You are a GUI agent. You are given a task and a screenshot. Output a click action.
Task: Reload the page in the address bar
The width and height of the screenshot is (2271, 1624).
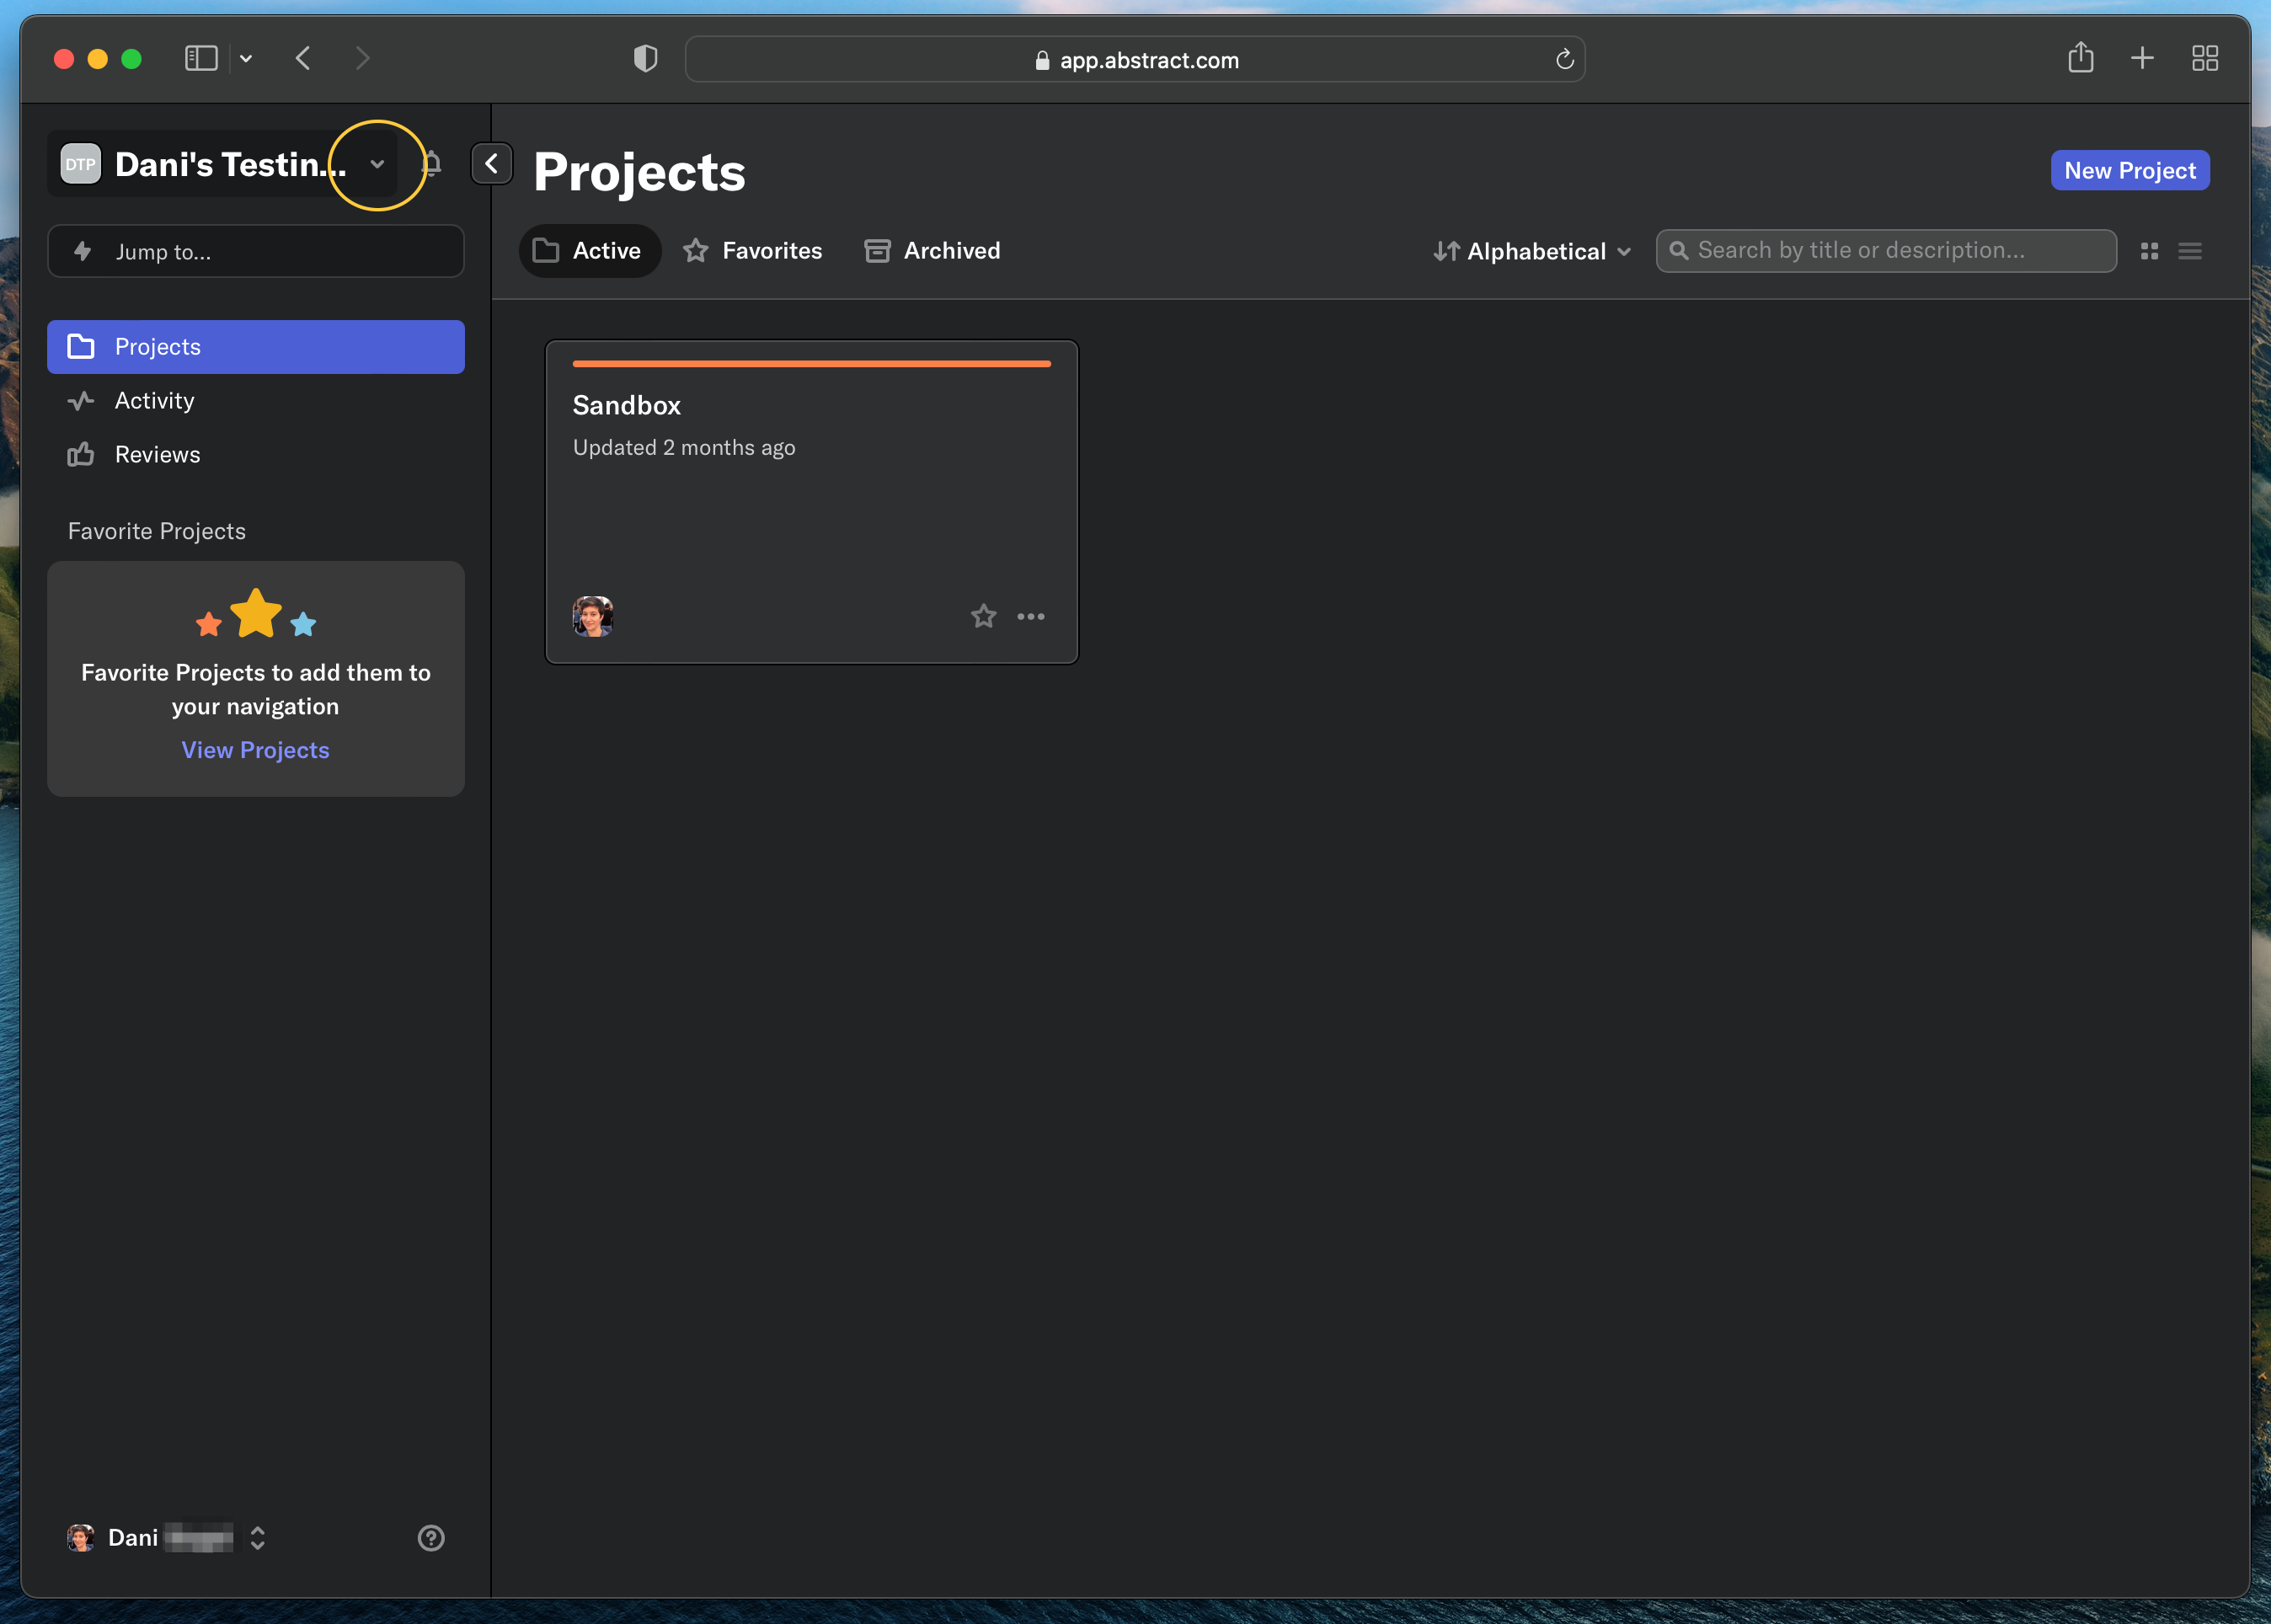point(1565,60)
